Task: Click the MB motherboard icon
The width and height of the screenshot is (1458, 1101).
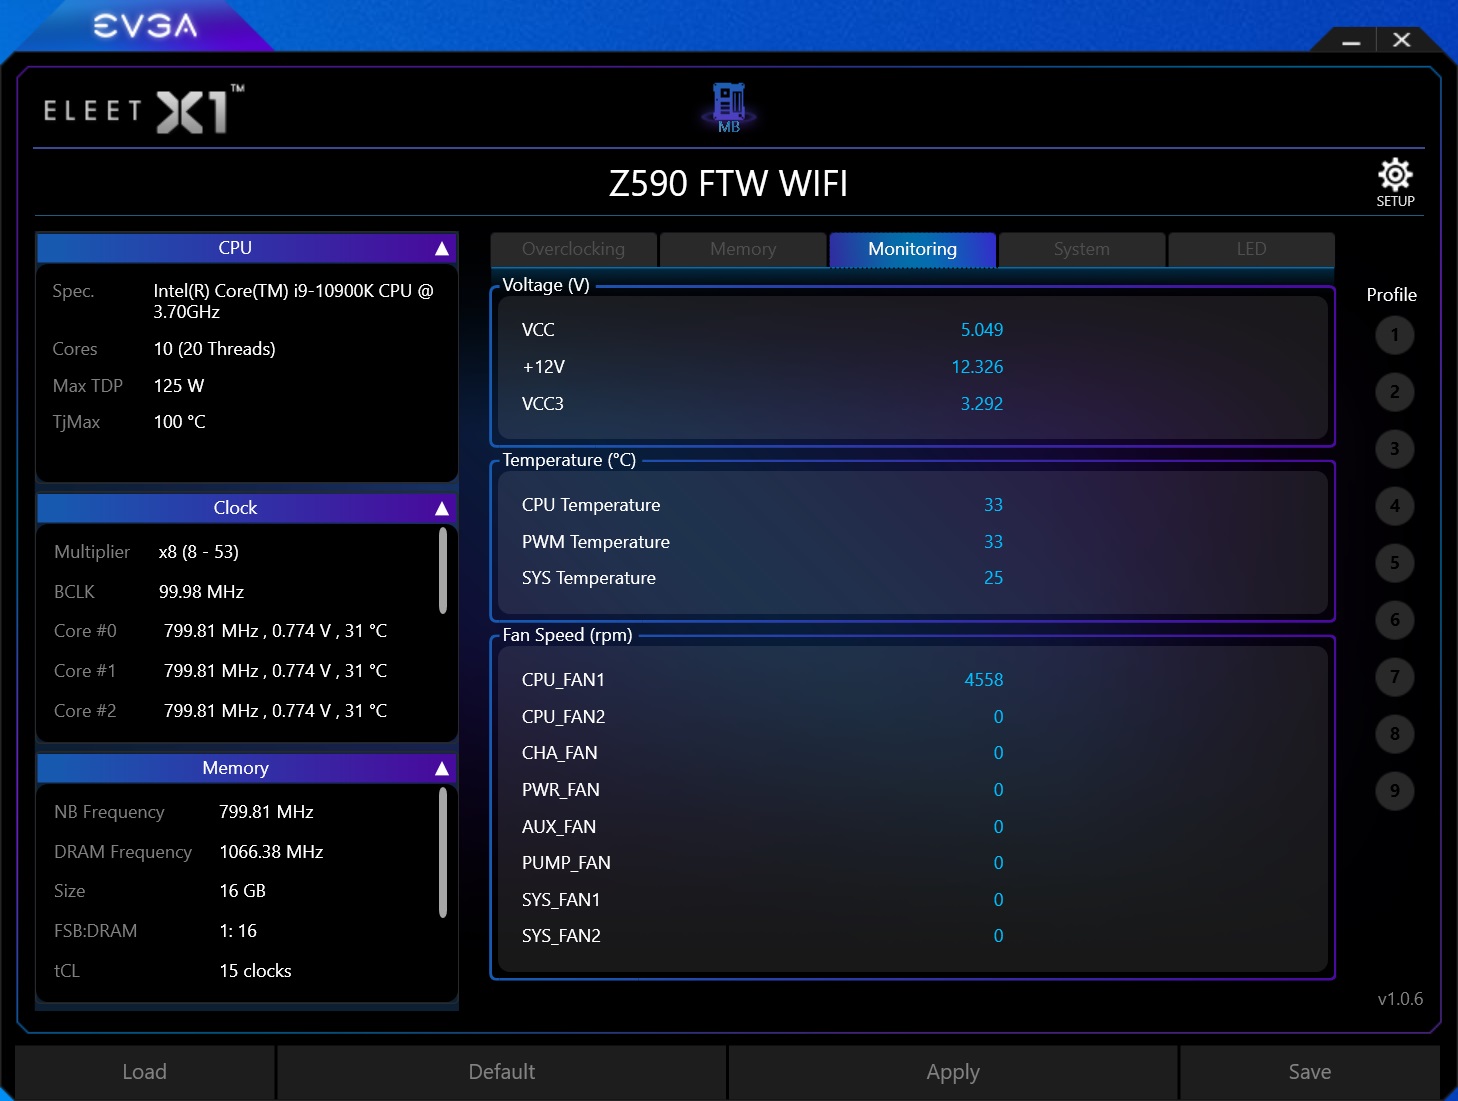Action: click(729, 108)
